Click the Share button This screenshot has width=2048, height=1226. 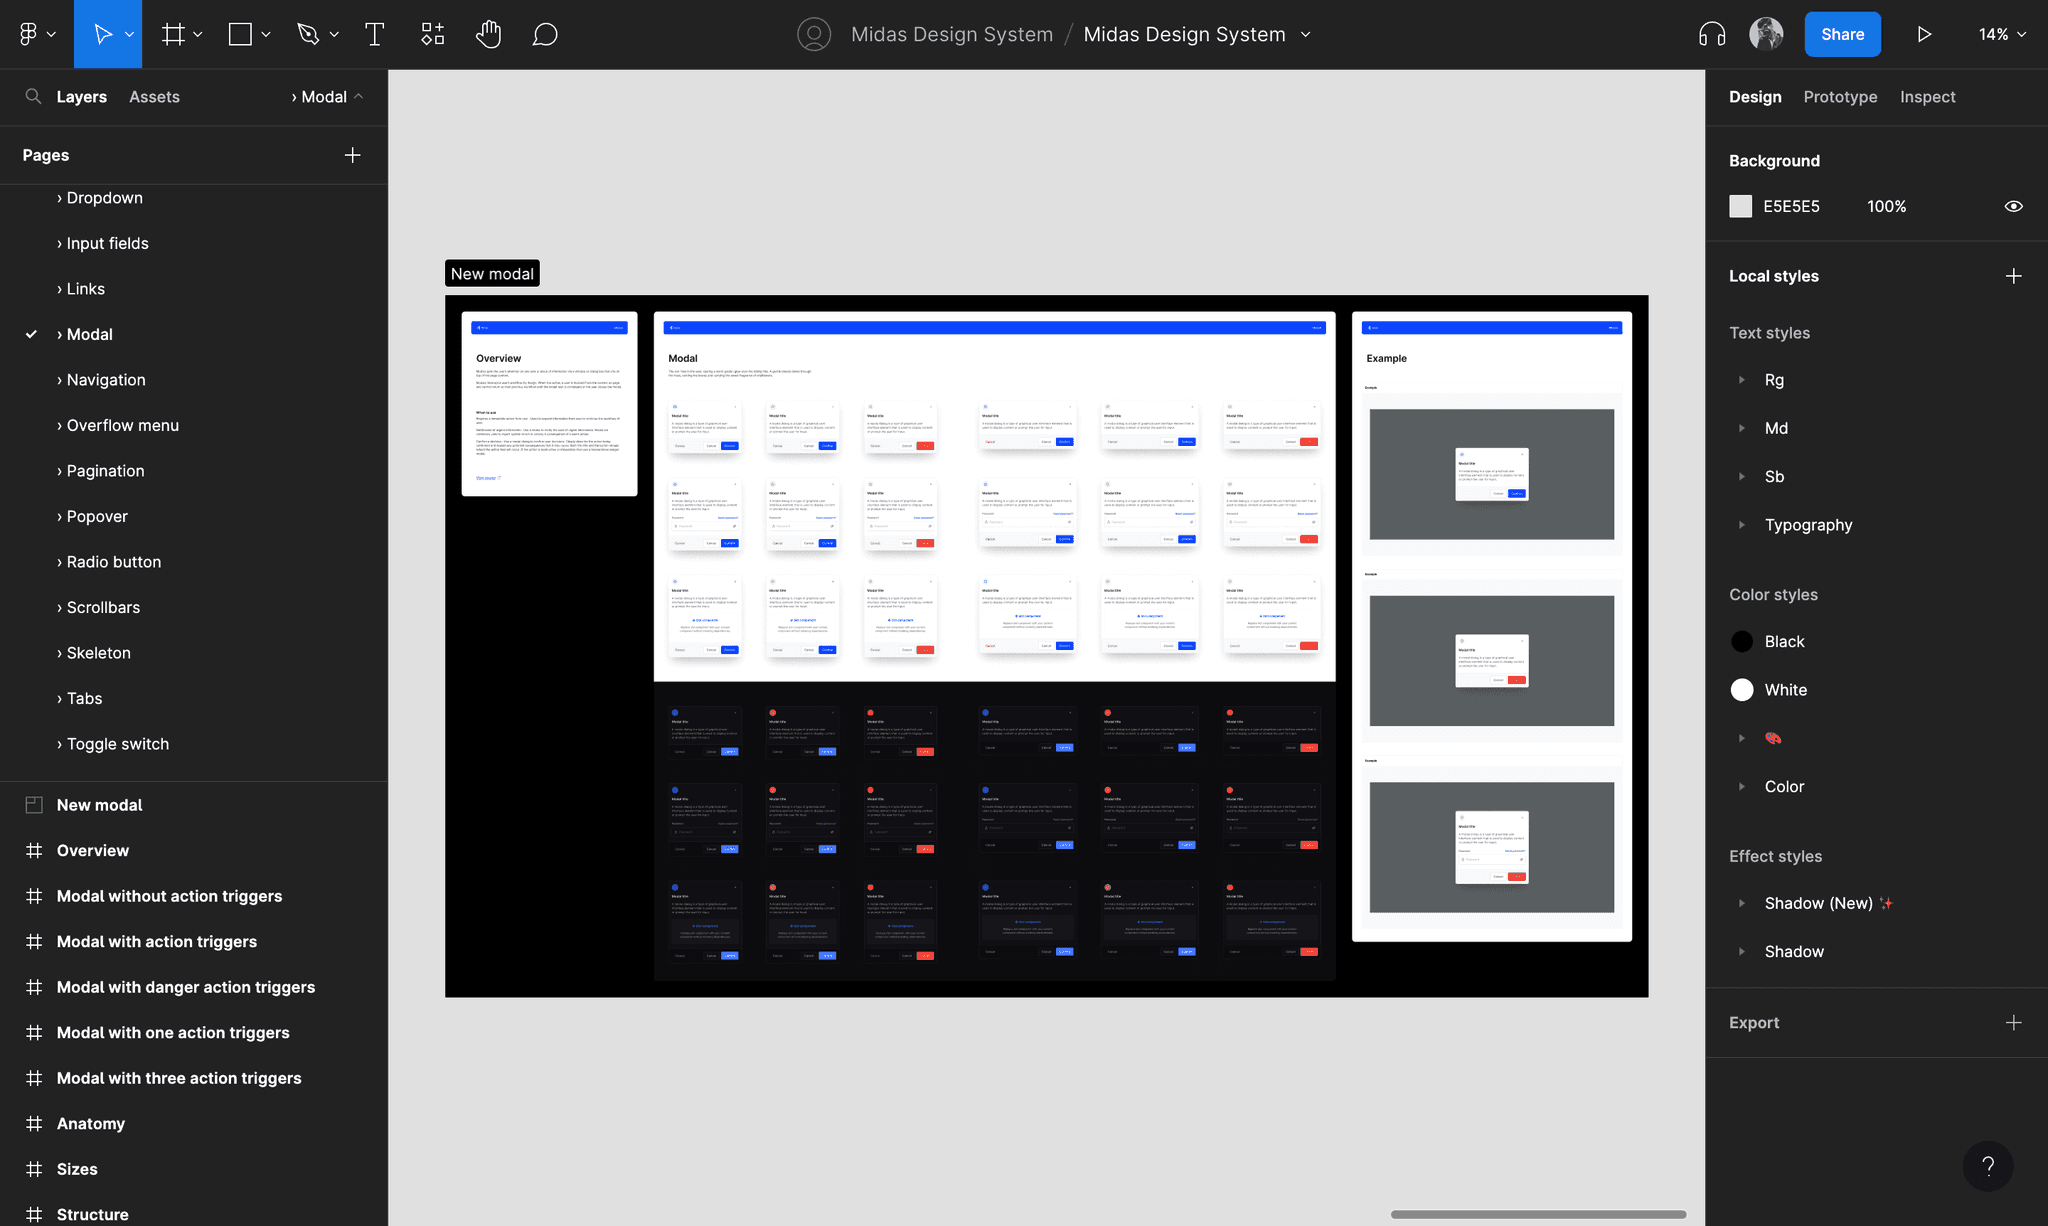coord(1842,34)
